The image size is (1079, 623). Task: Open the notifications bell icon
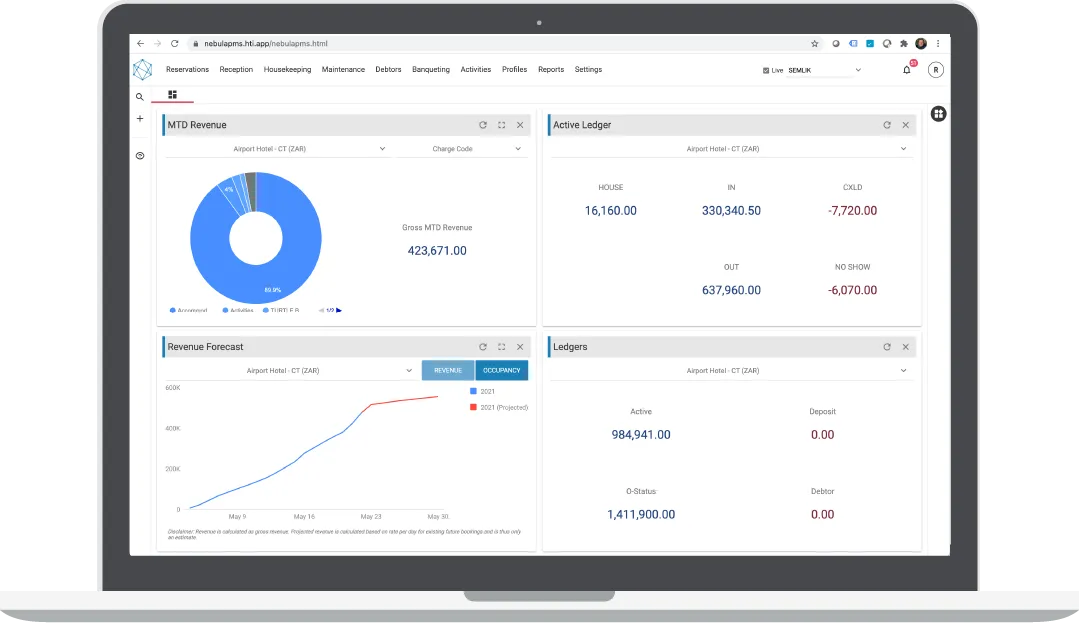tap(907, 70)
